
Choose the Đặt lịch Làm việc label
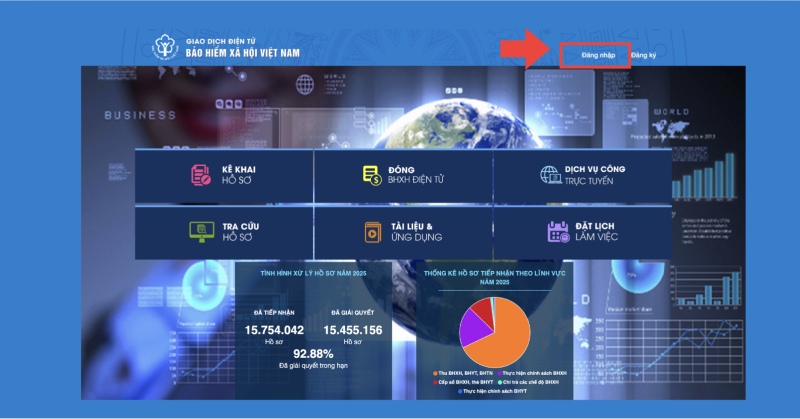tap(599, 232)
